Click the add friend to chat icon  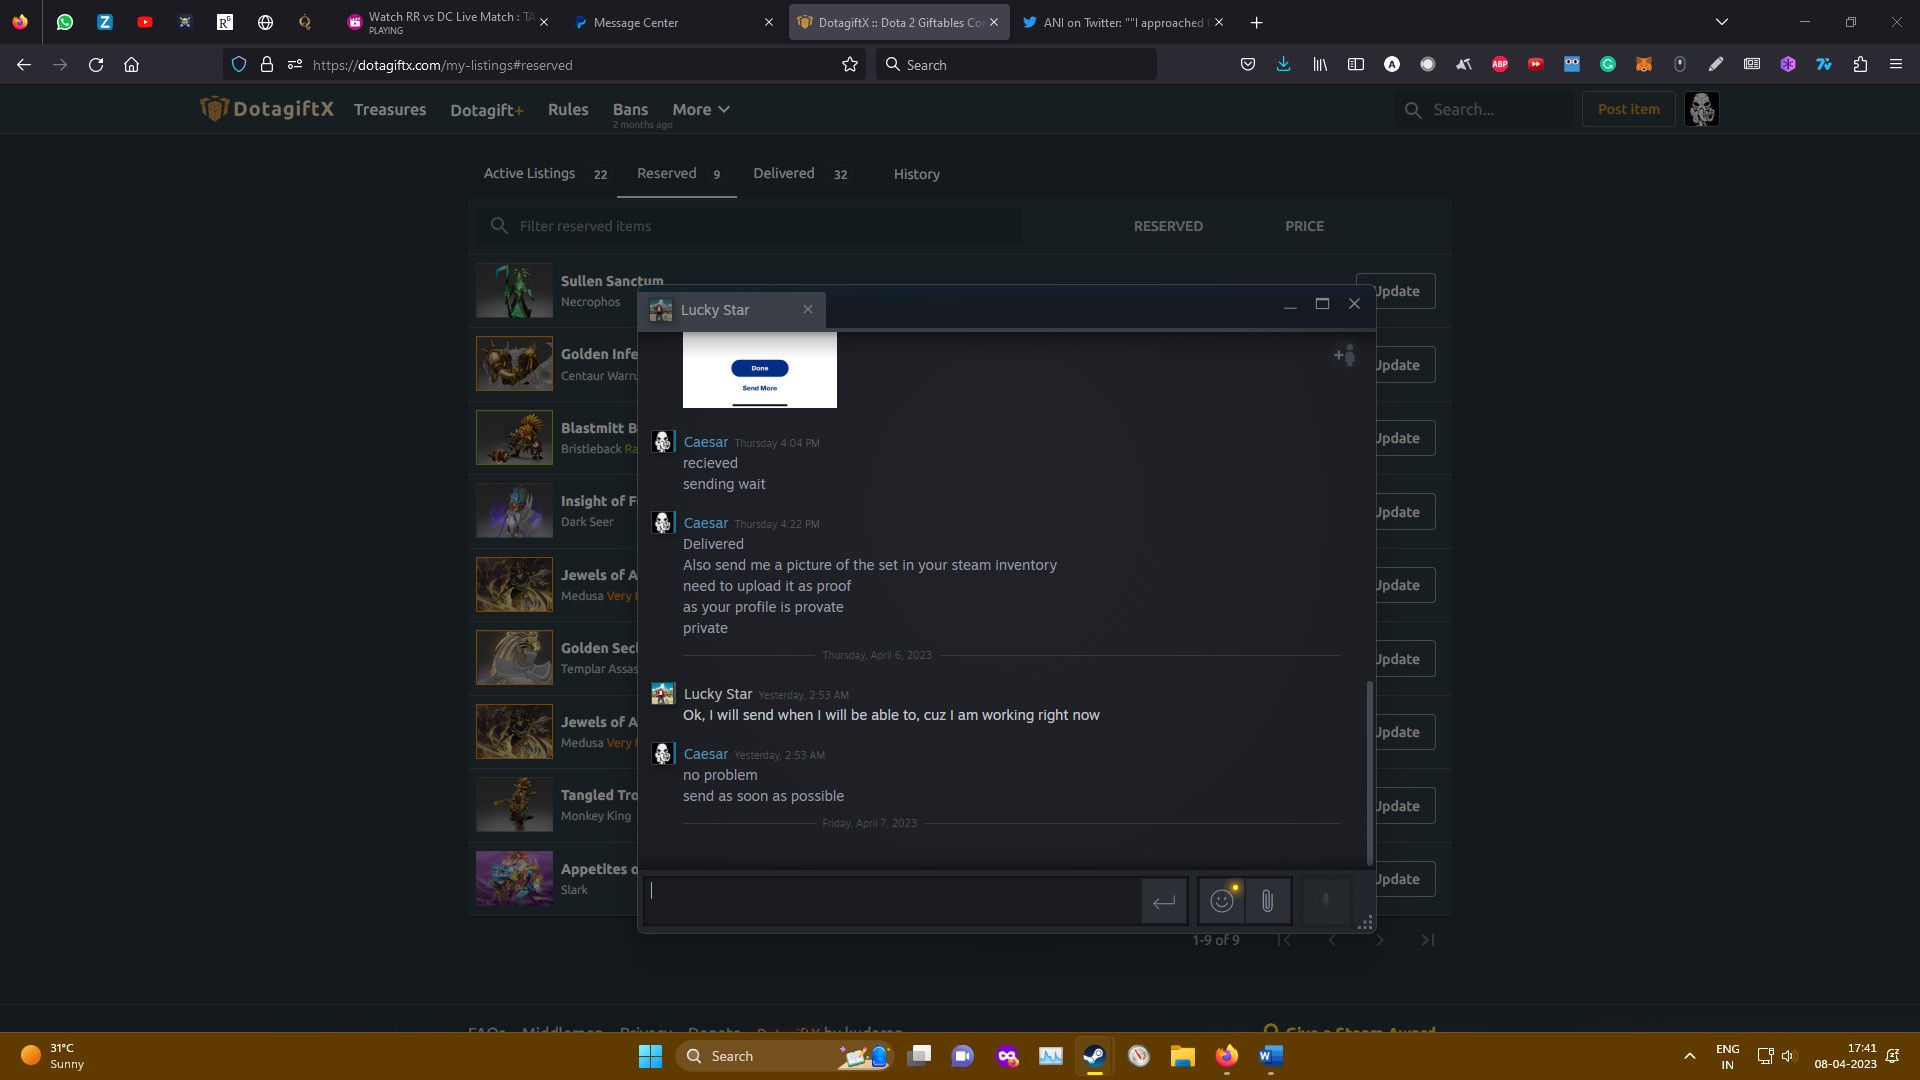[1345, 355]
